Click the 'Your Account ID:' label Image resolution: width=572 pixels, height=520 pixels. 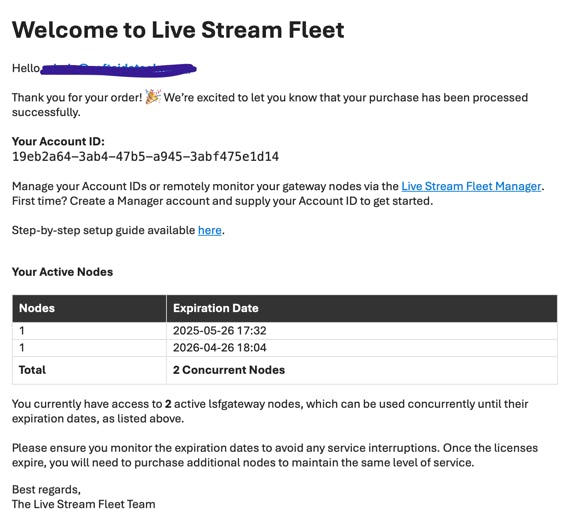[58, 141]
